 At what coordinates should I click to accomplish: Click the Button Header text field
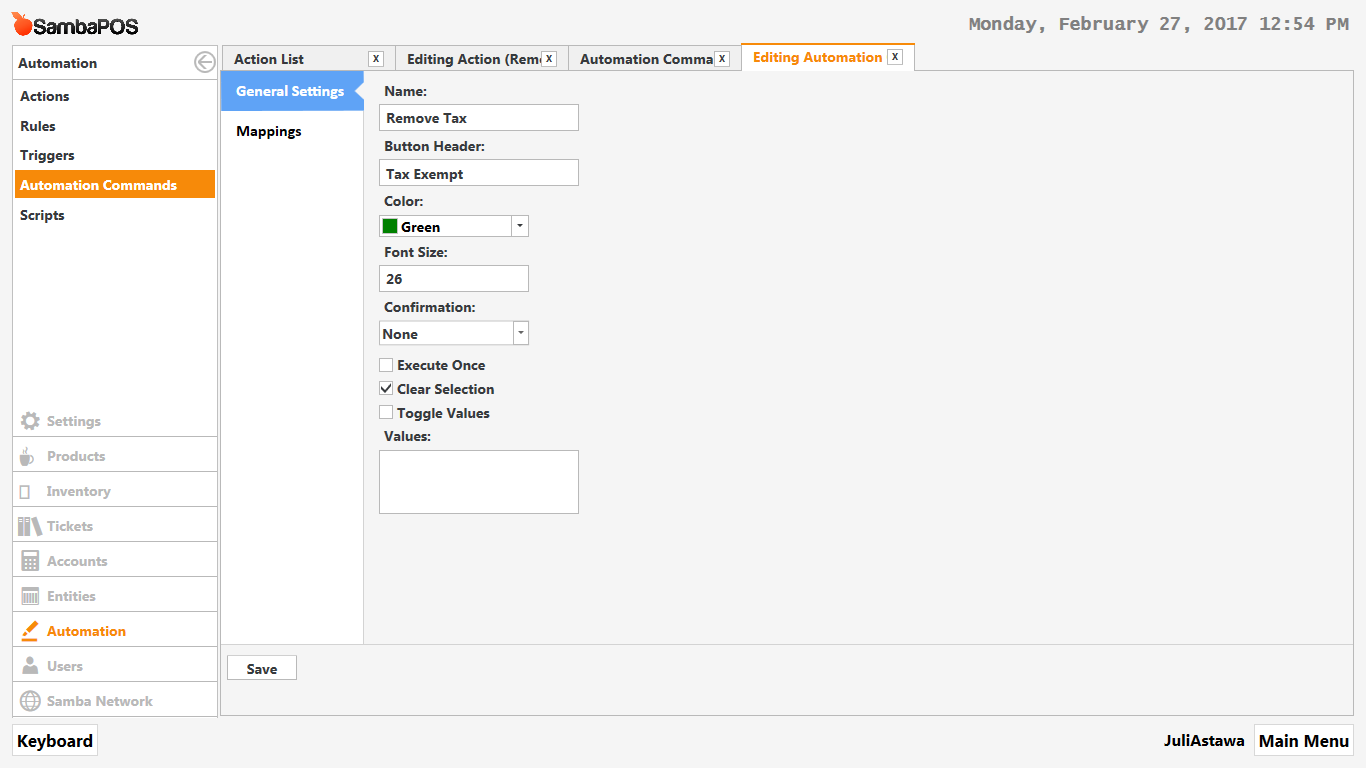point(478,173)
